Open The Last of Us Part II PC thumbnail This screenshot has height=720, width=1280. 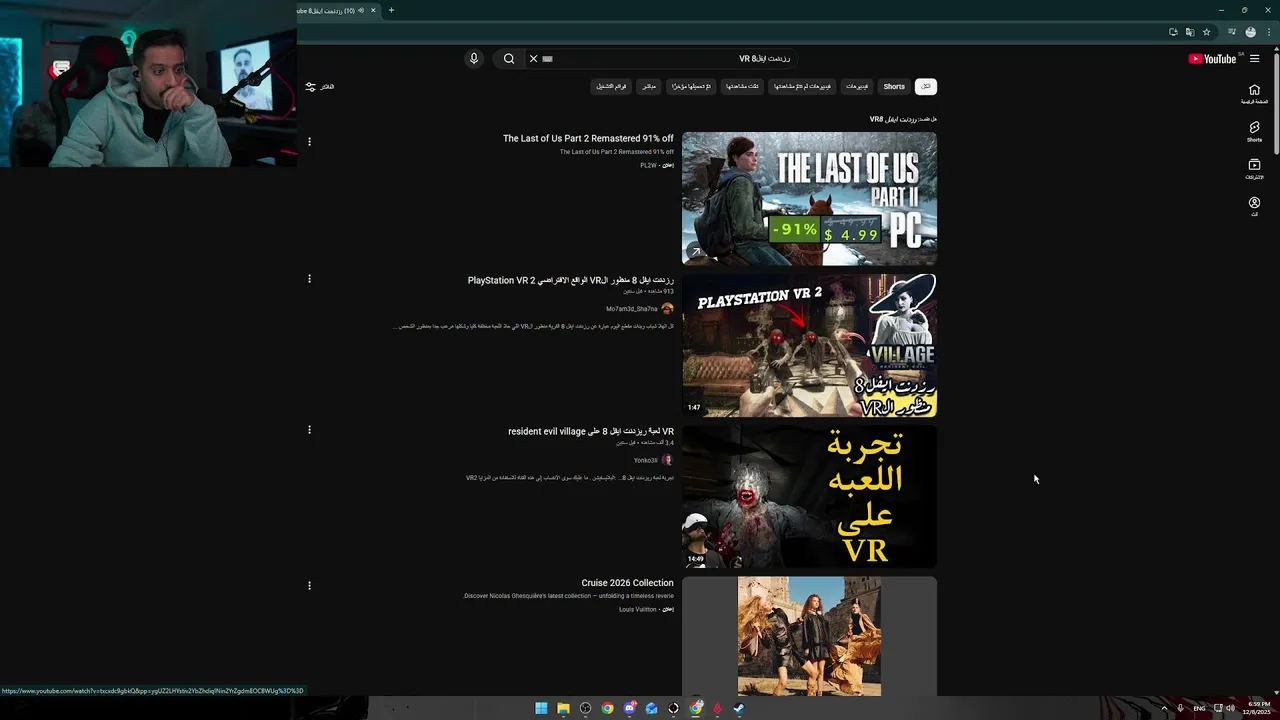click(x=809, y=198)
